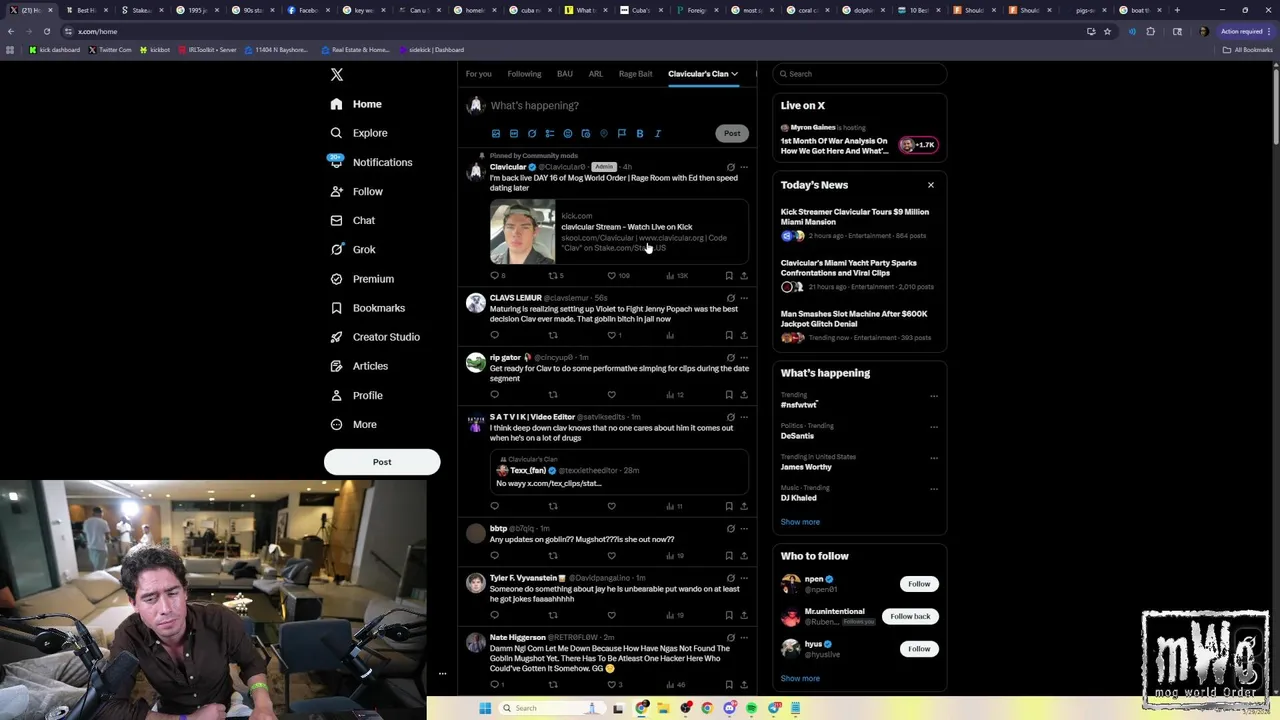1280x720 pixels.
Task: Open emoji picker in the composer
Action: (568, 134)
